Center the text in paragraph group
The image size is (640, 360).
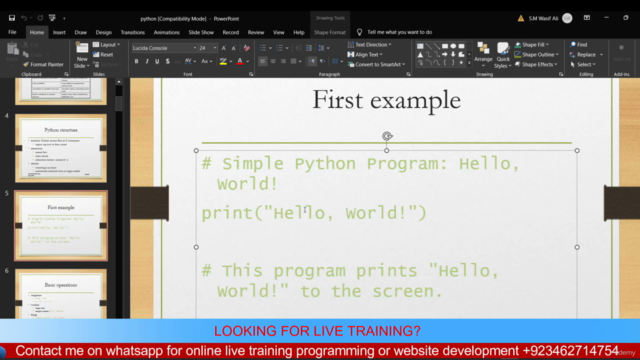pyautogui.click(x=273, y=61)
